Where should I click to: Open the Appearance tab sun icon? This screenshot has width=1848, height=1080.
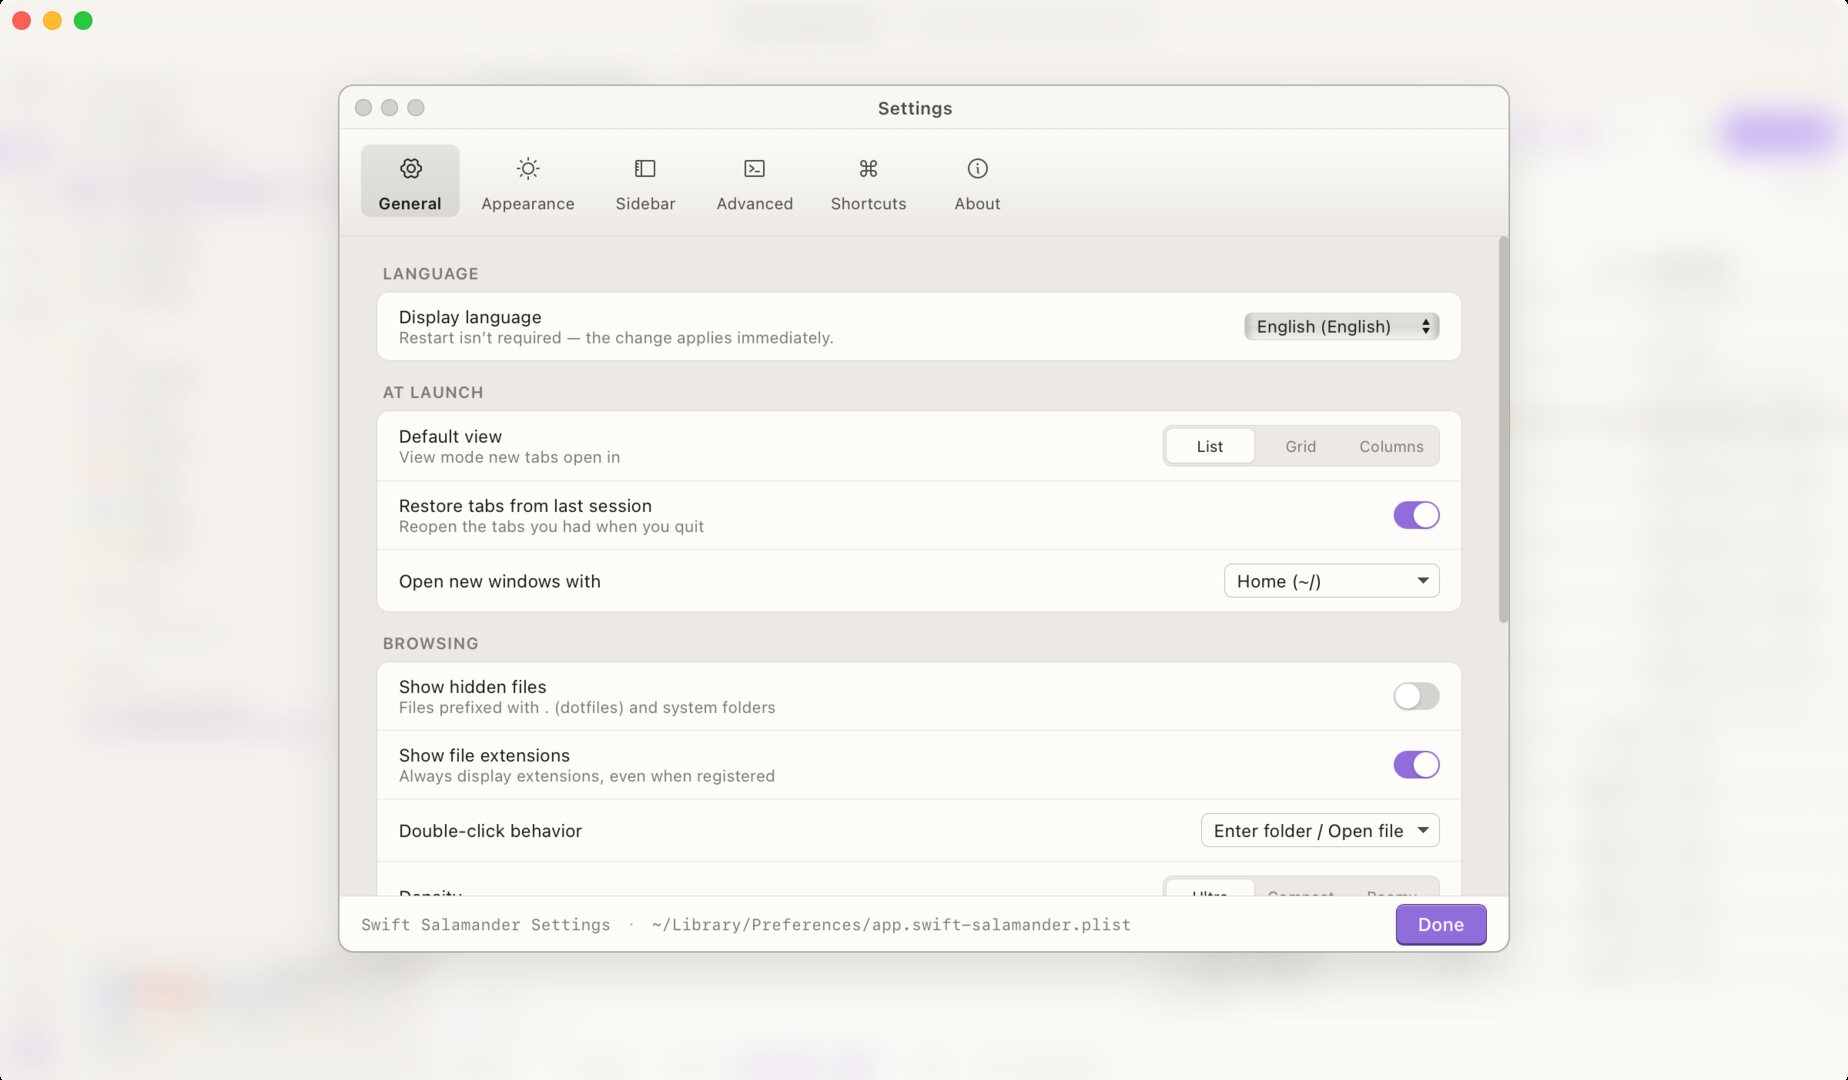527,168
